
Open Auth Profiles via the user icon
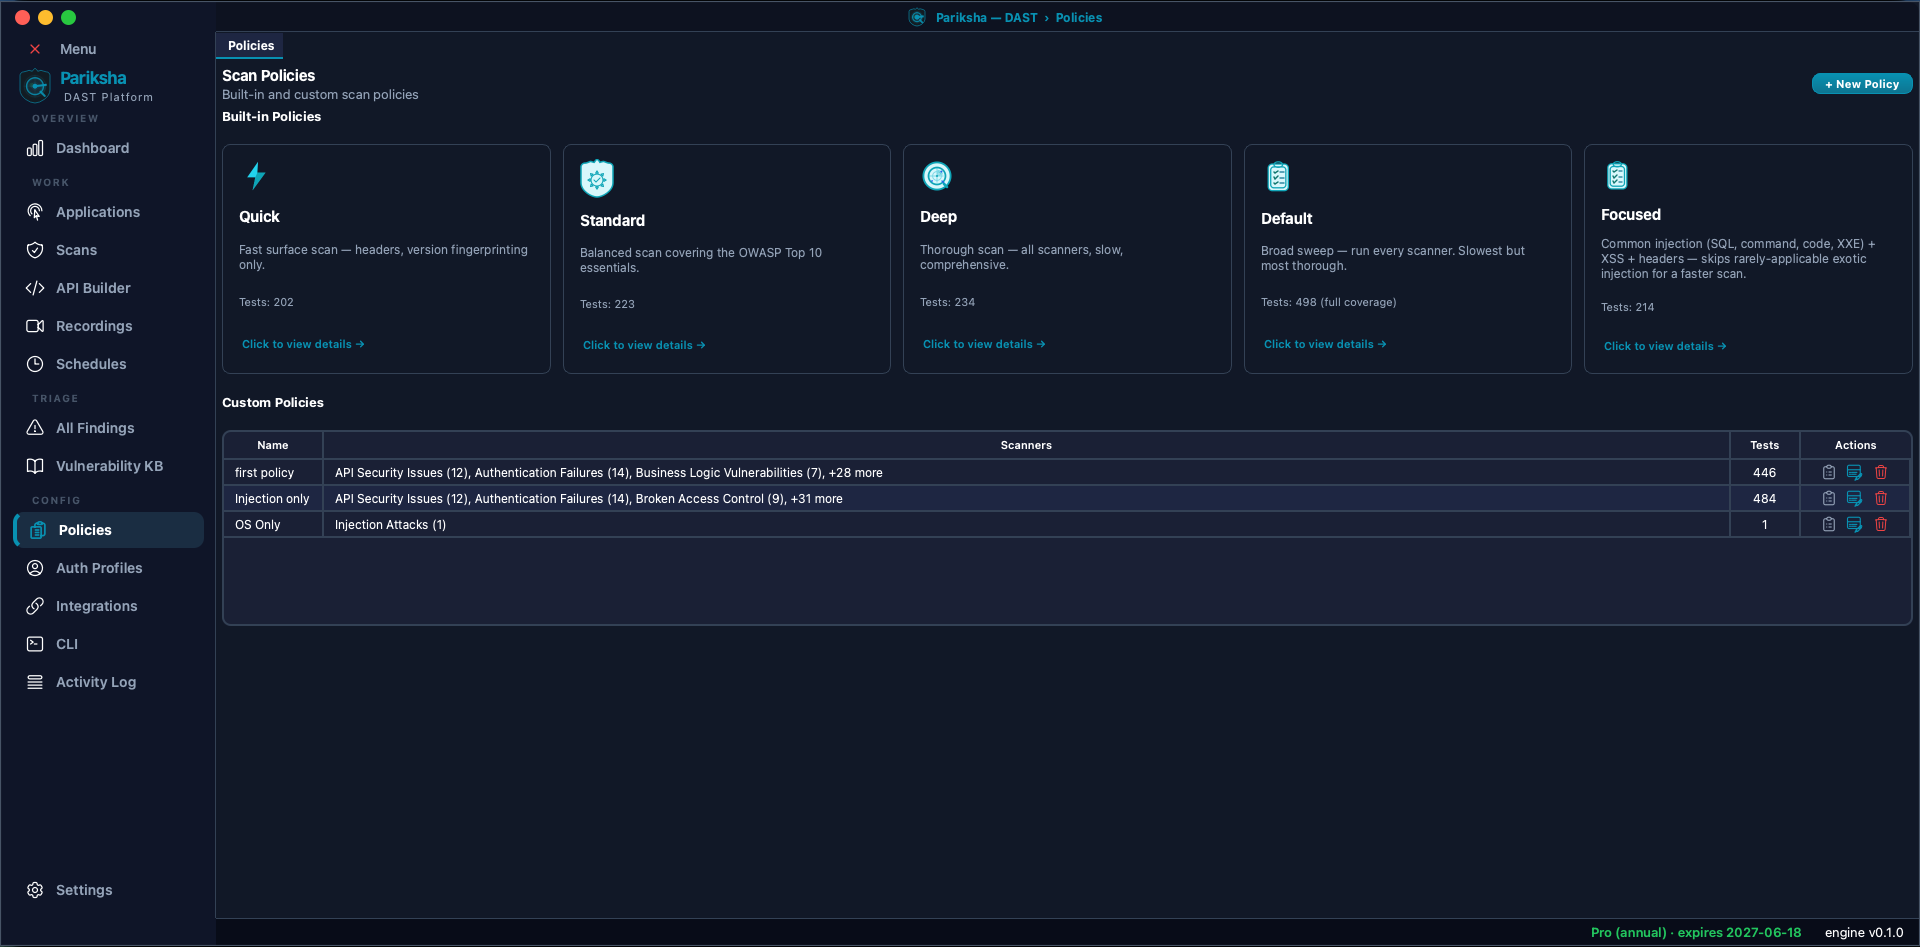coord(35,568)
